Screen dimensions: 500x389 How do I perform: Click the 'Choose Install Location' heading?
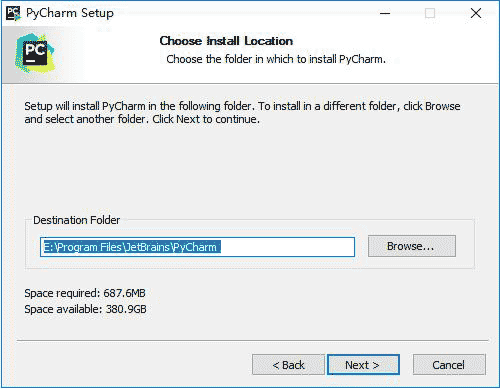pyautogui.click(x=226, y=41)
